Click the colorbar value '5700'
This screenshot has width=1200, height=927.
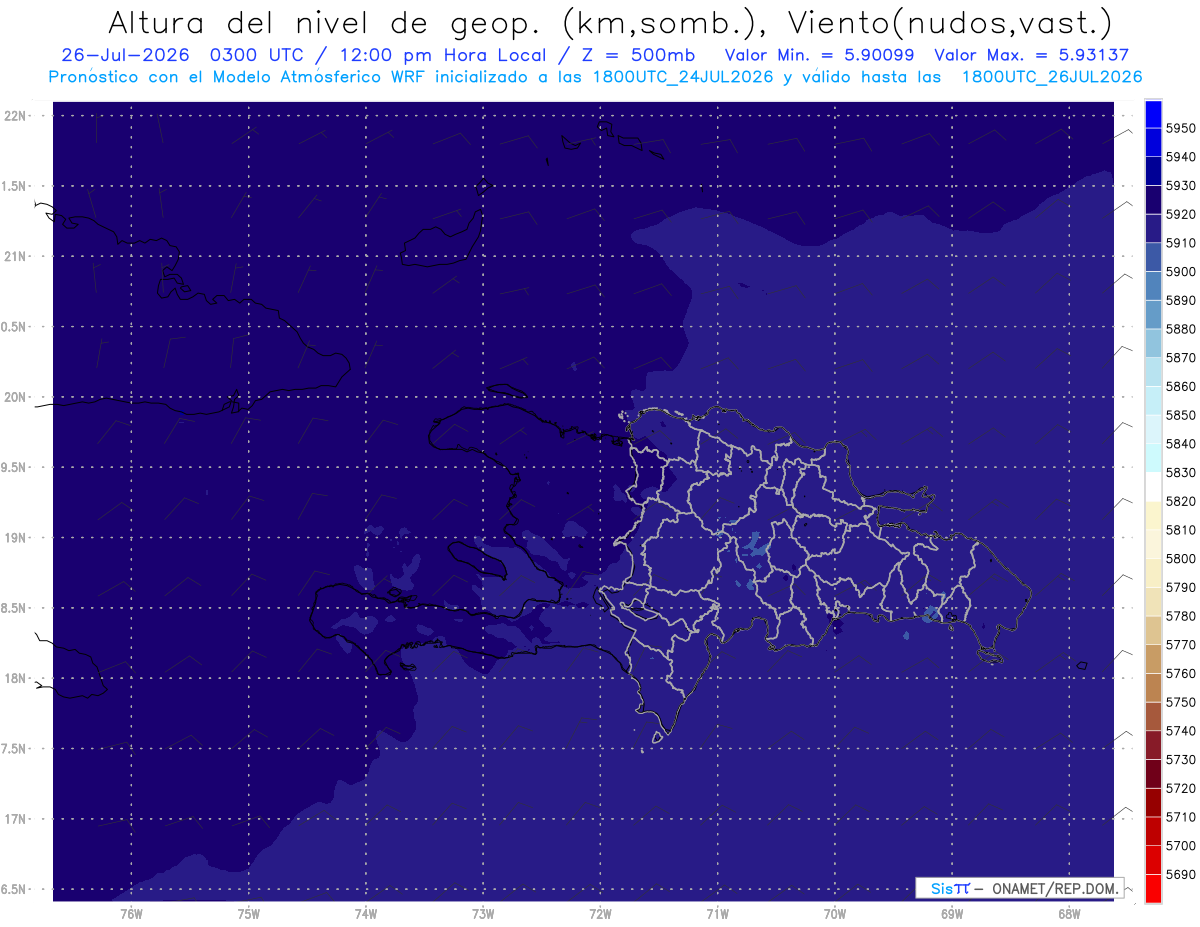(x=1181, y=846)
